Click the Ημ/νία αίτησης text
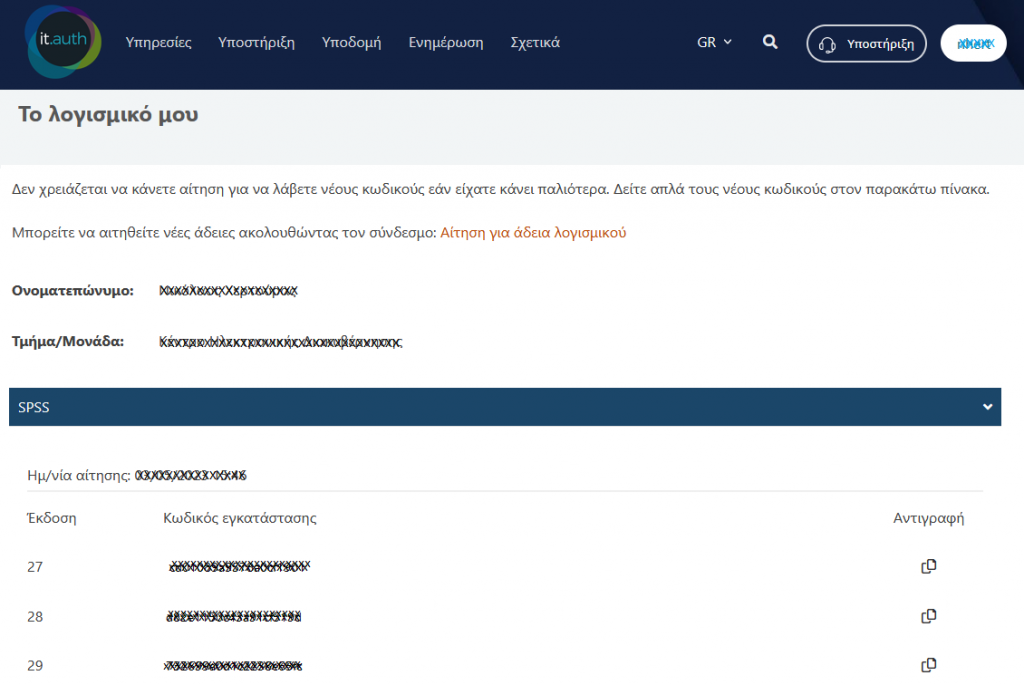Image resolution: width=1024 pixels, height=685 pixels. [x=78, y=475]
